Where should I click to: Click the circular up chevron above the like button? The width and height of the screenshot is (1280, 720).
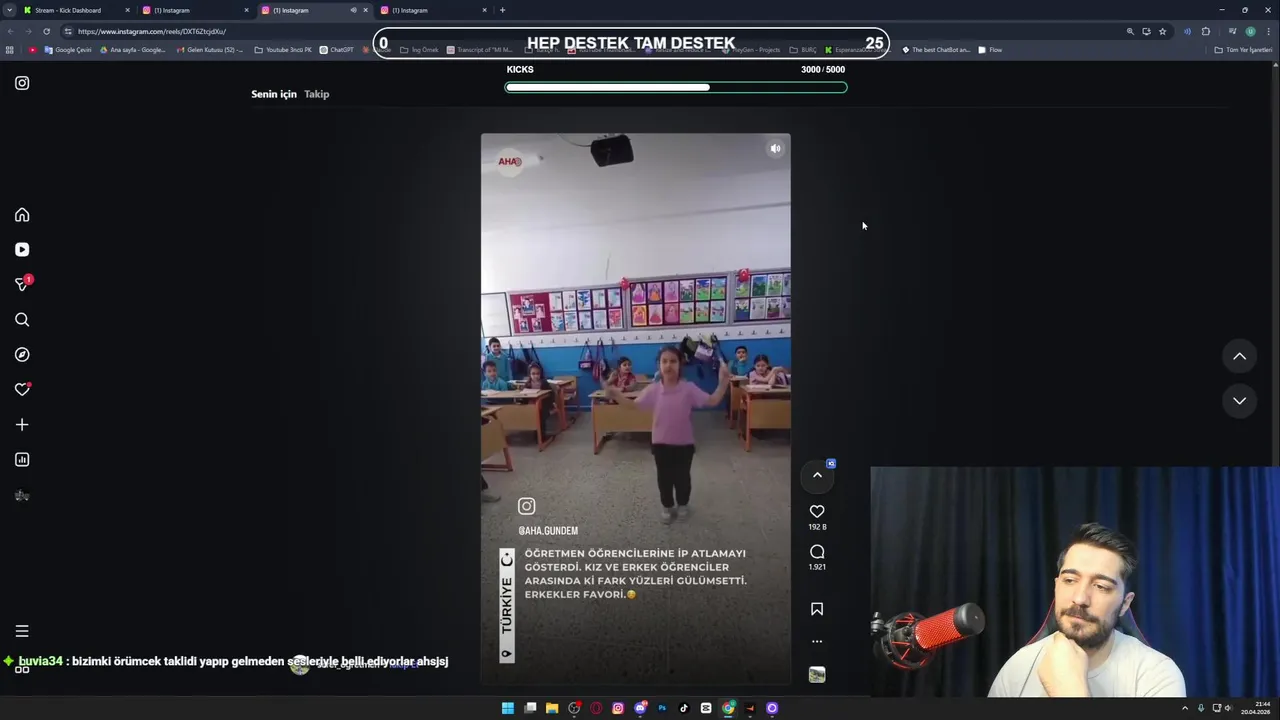[x=817, y=475]
